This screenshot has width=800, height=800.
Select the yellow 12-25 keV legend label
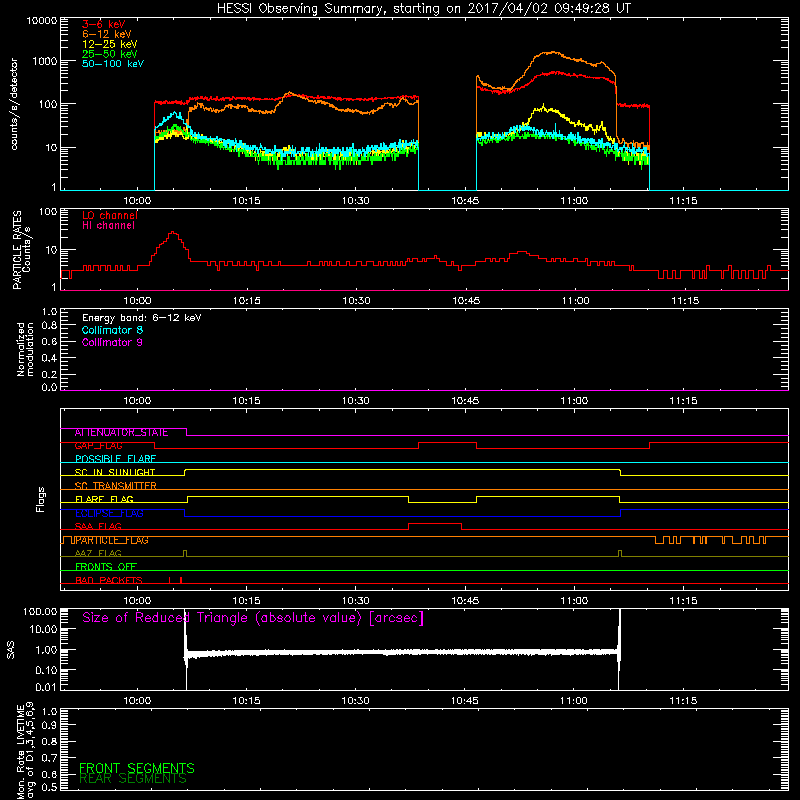coord(110,44)
